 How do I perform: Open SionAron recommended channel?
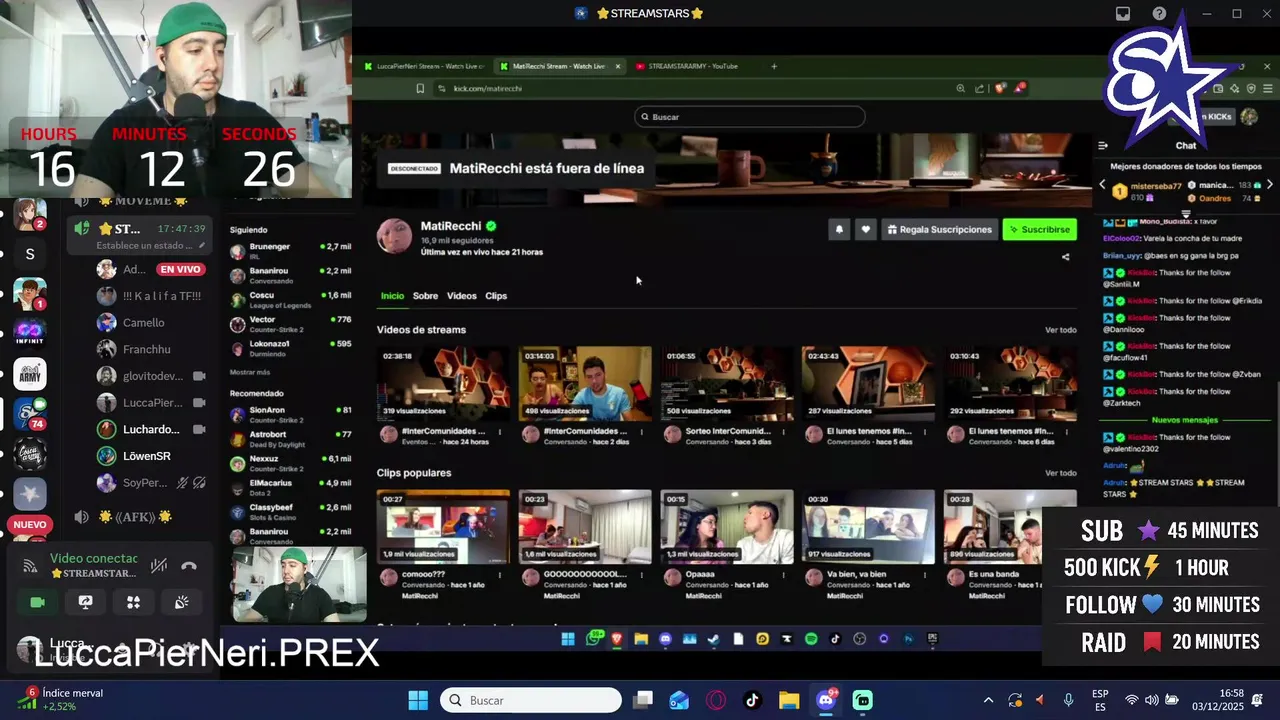pos(290,414)
